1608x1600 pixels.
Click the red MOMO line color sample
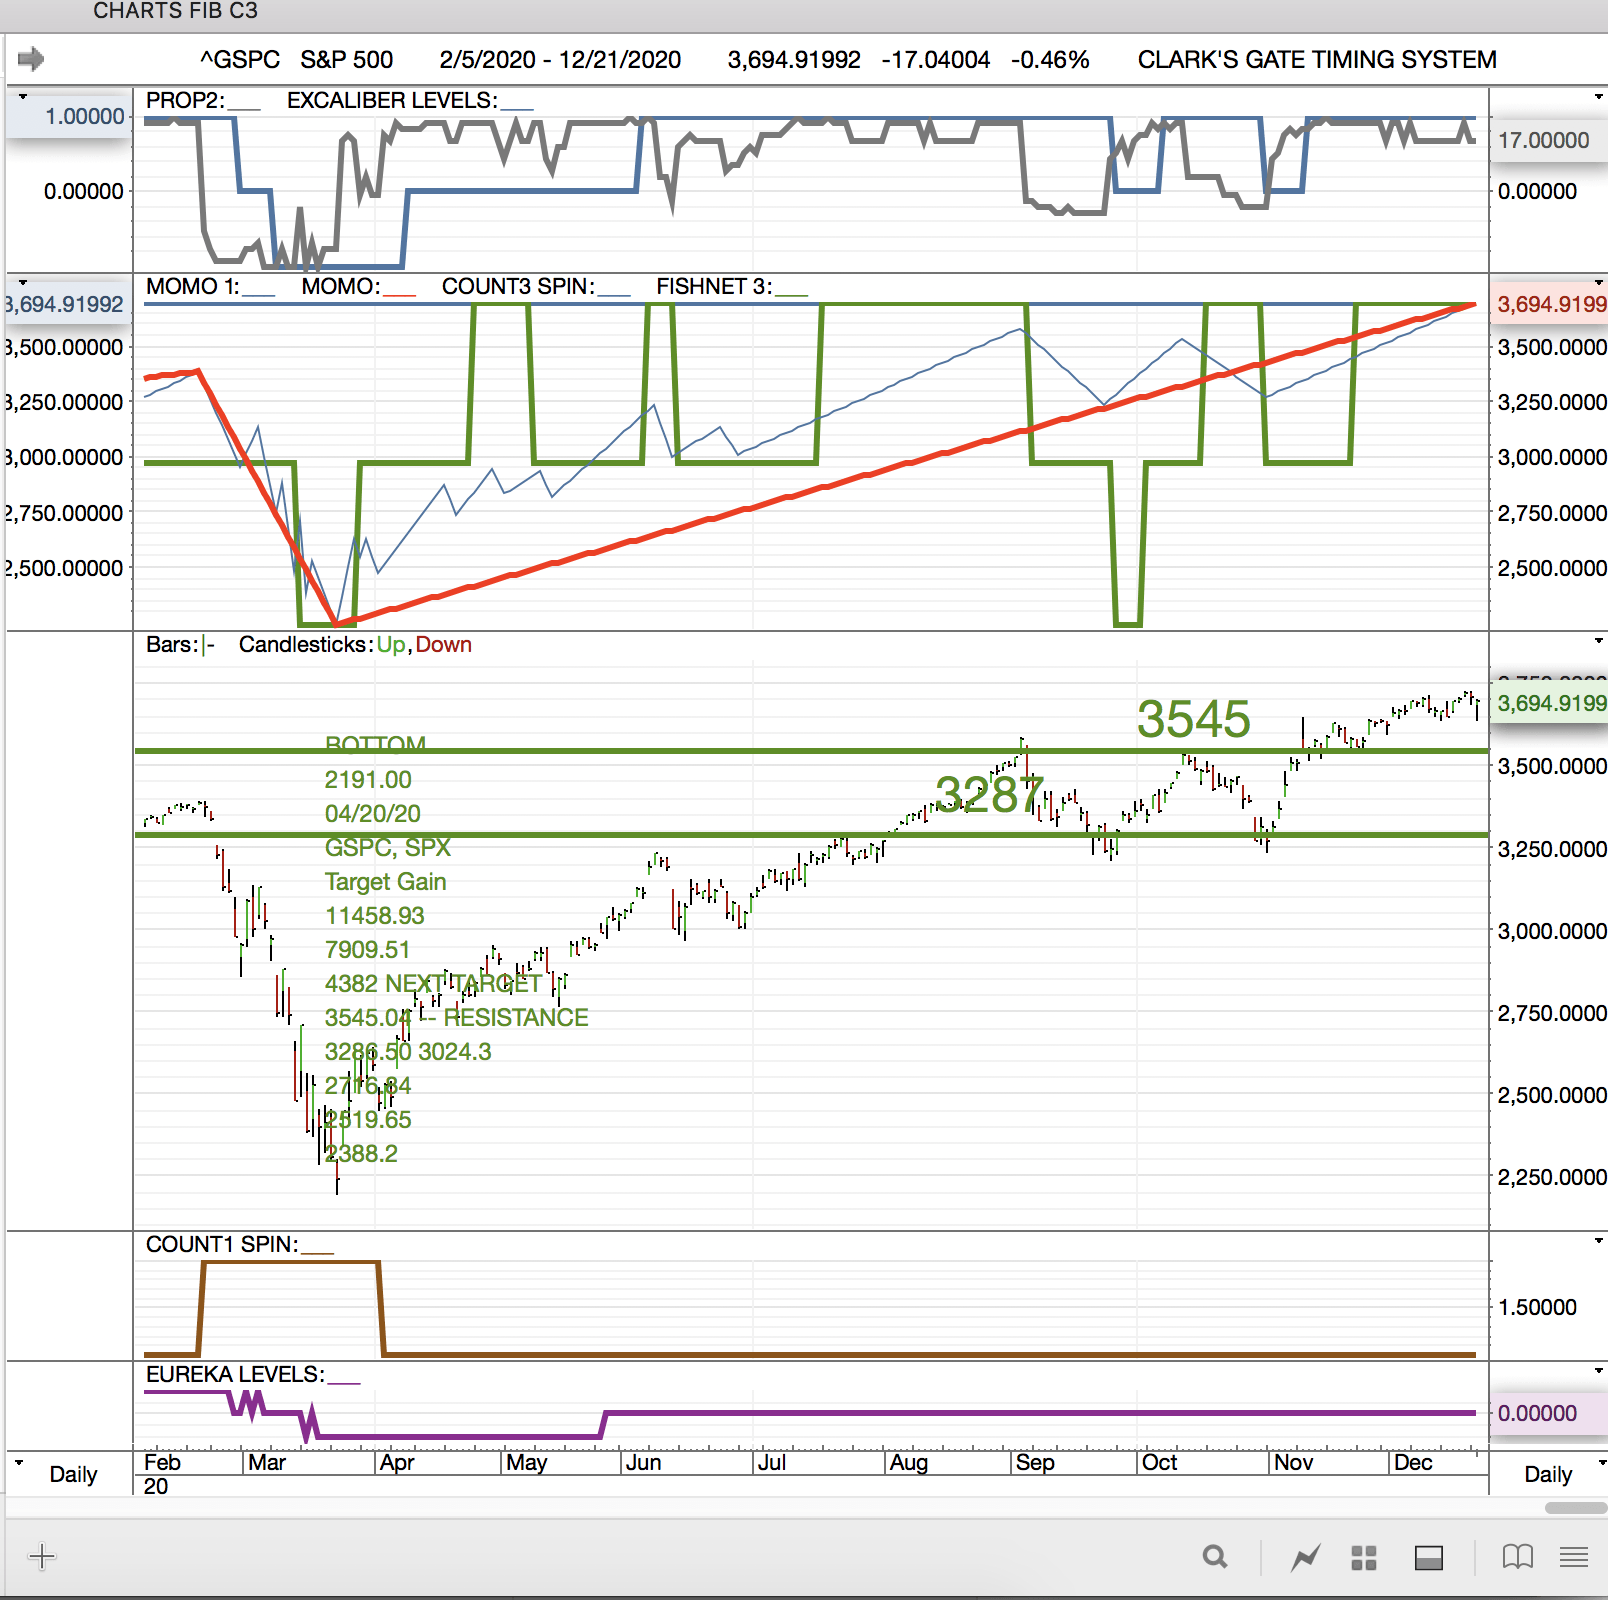(x=399, y=293)
